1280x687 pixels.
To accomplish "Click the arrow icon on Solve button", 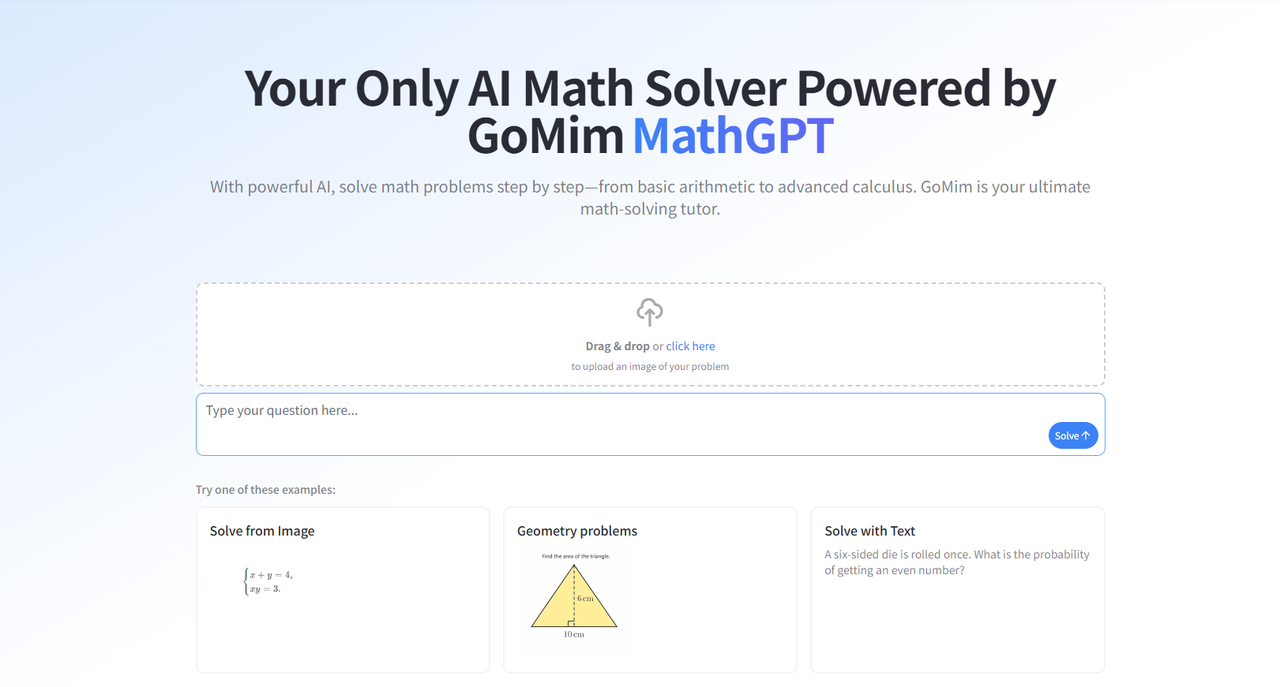I will [1086, 435].
